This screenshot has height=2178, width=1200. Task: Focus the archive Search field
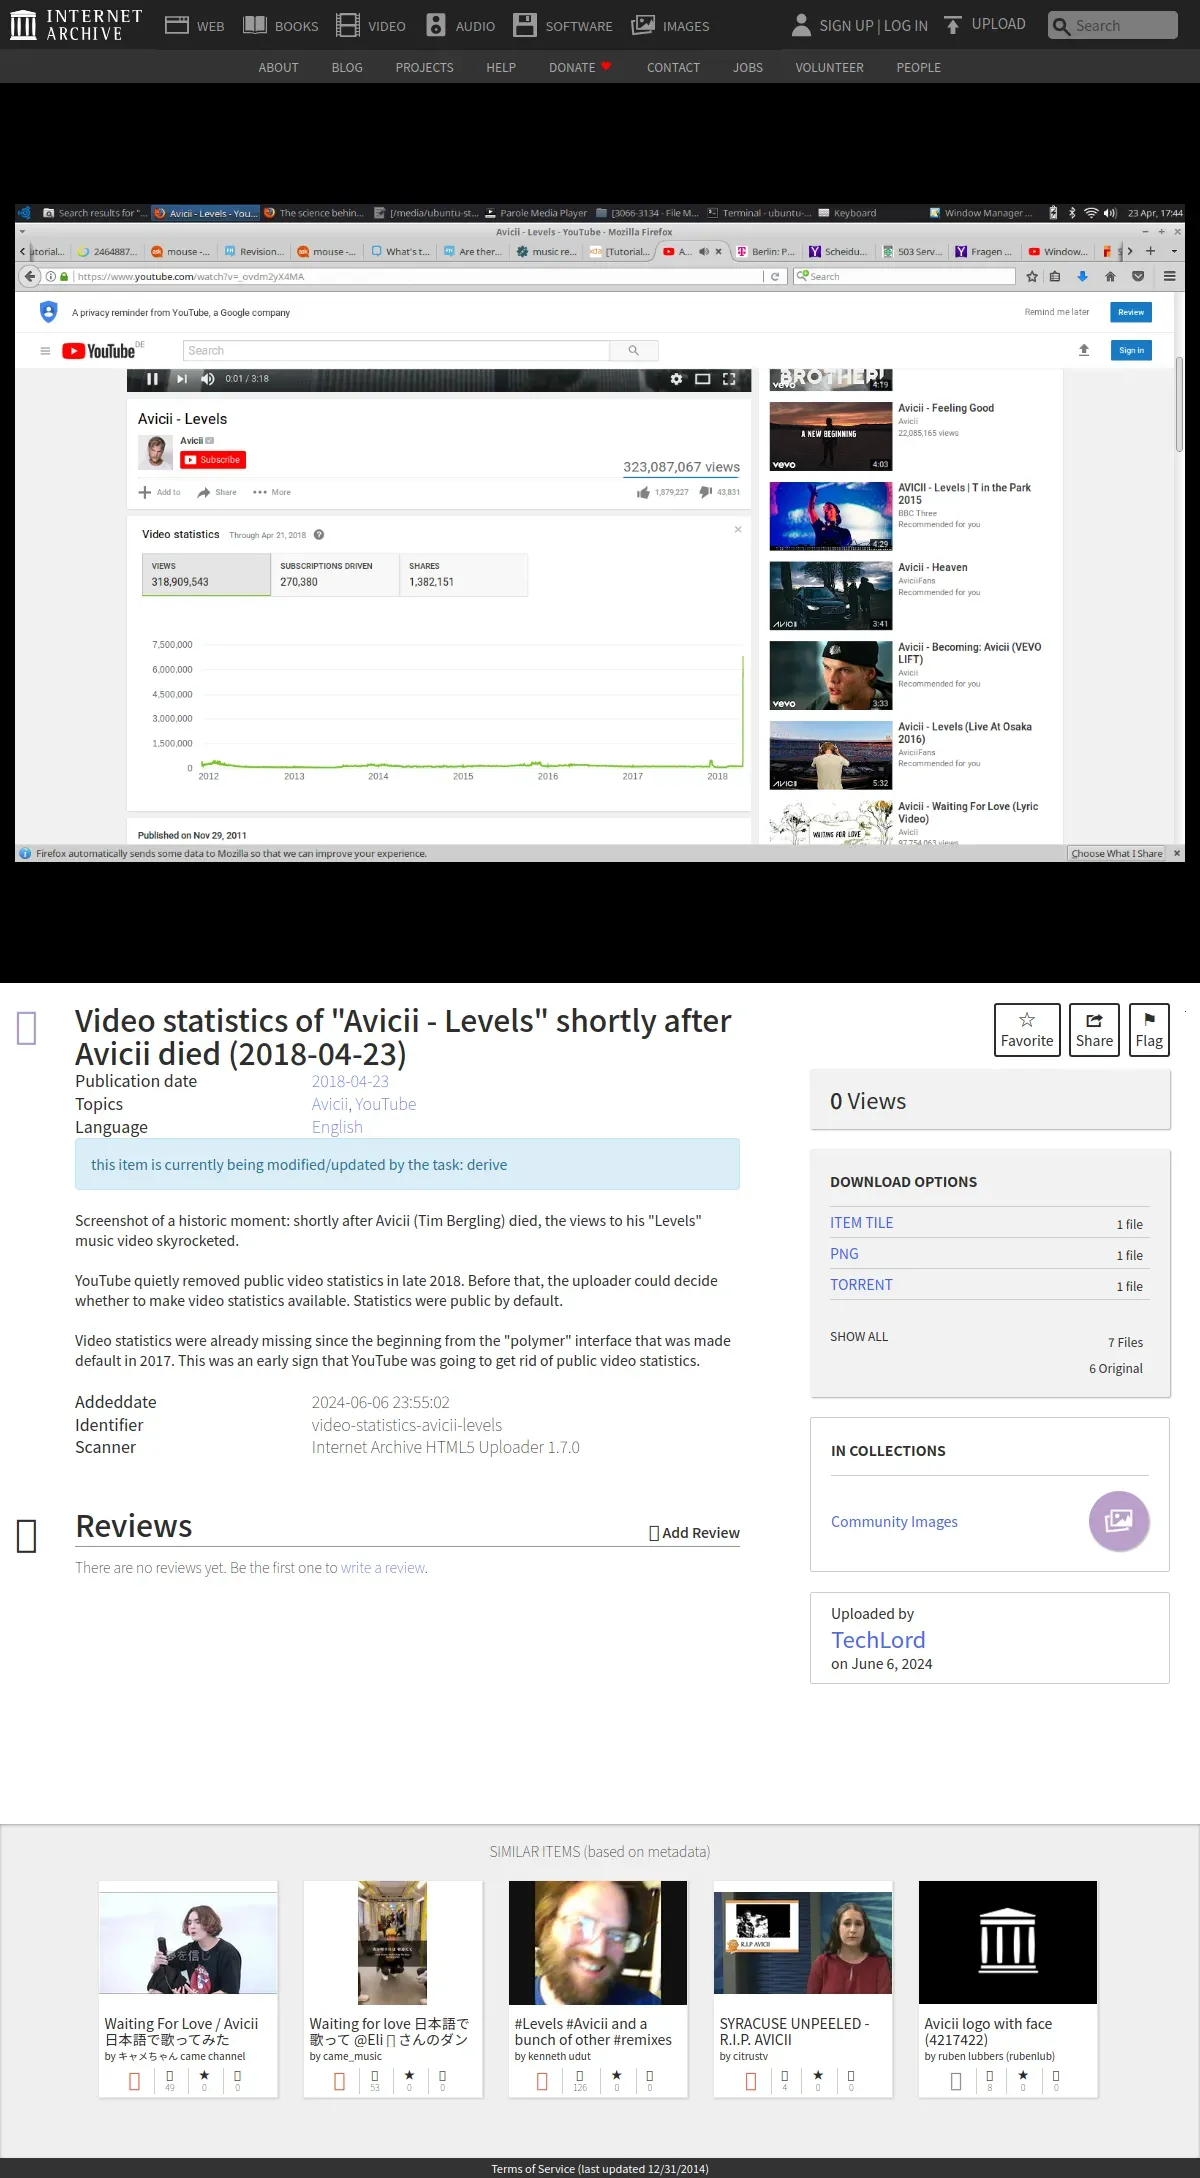pyautogui.click(x=1113, y=25)
